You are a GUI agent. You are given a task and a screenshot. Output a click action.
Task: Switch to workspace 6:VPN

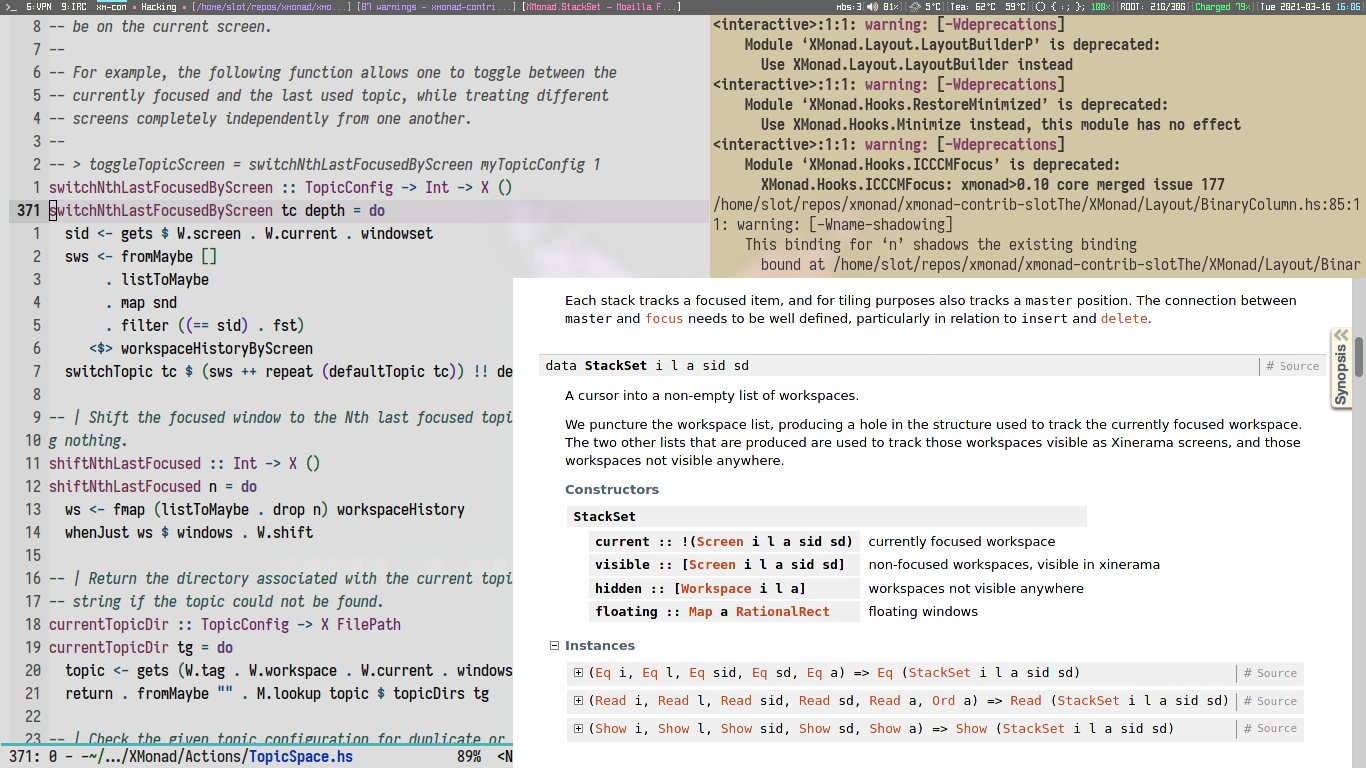click(x=38, y=7)
